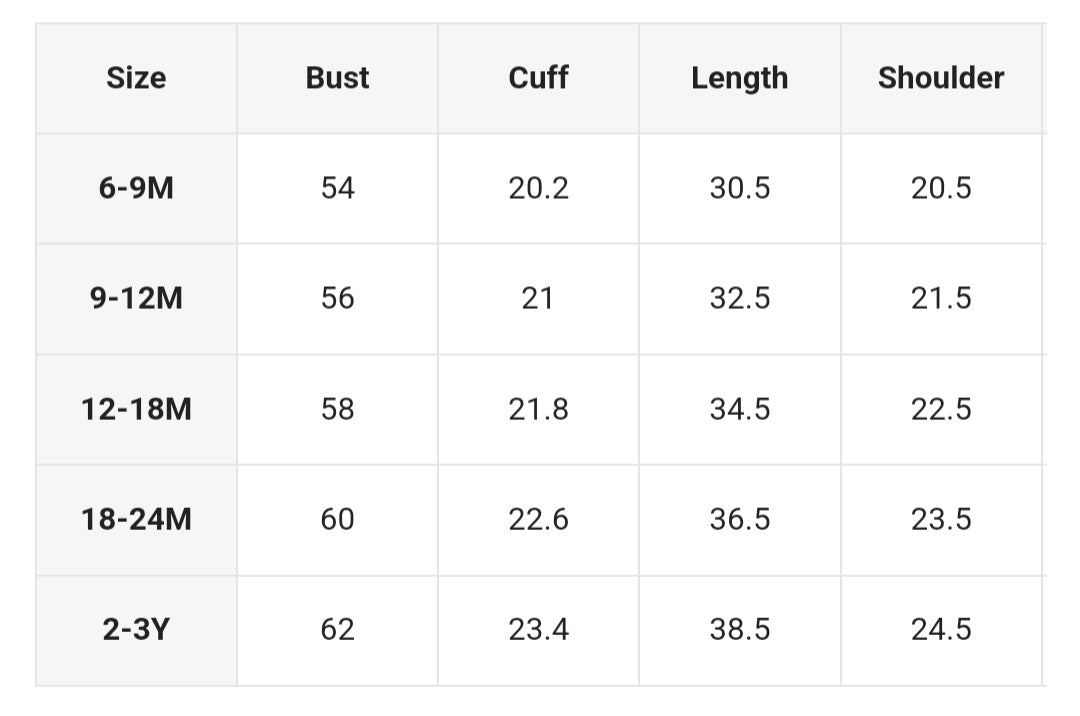Click the Cuff column header
1080x716 pixels.
tap(538, 78)
